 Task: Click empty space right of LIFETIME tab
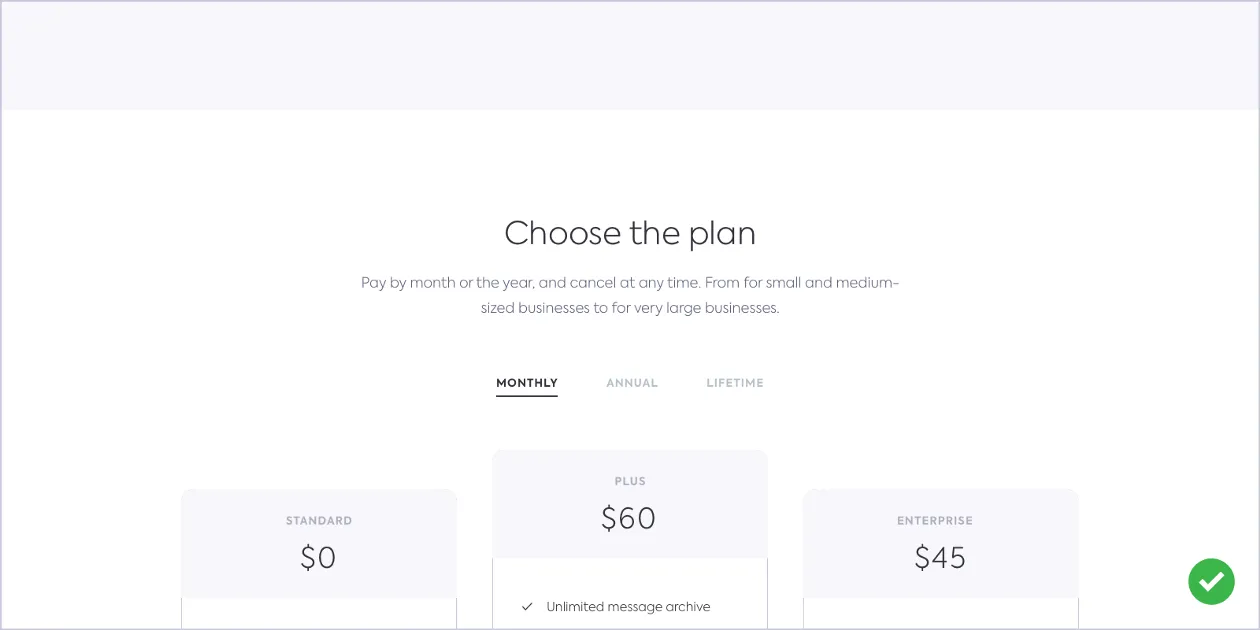(900, 383)
